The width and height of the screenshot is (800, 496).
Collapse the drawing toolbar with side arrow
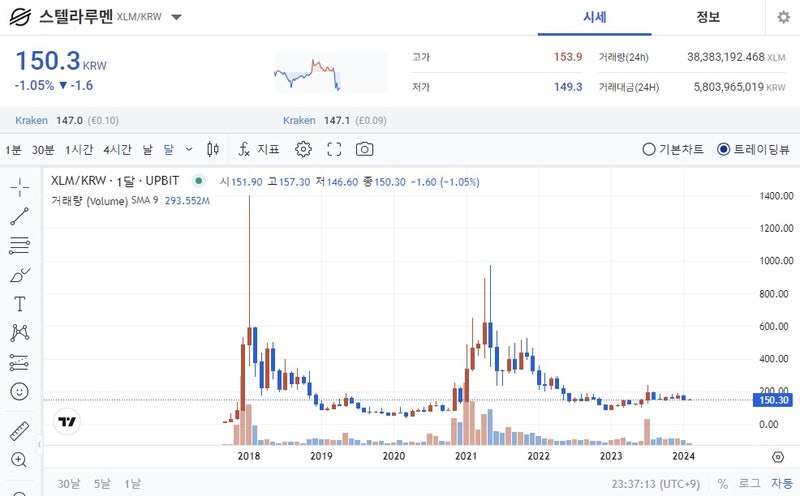(x=39, y=444)
